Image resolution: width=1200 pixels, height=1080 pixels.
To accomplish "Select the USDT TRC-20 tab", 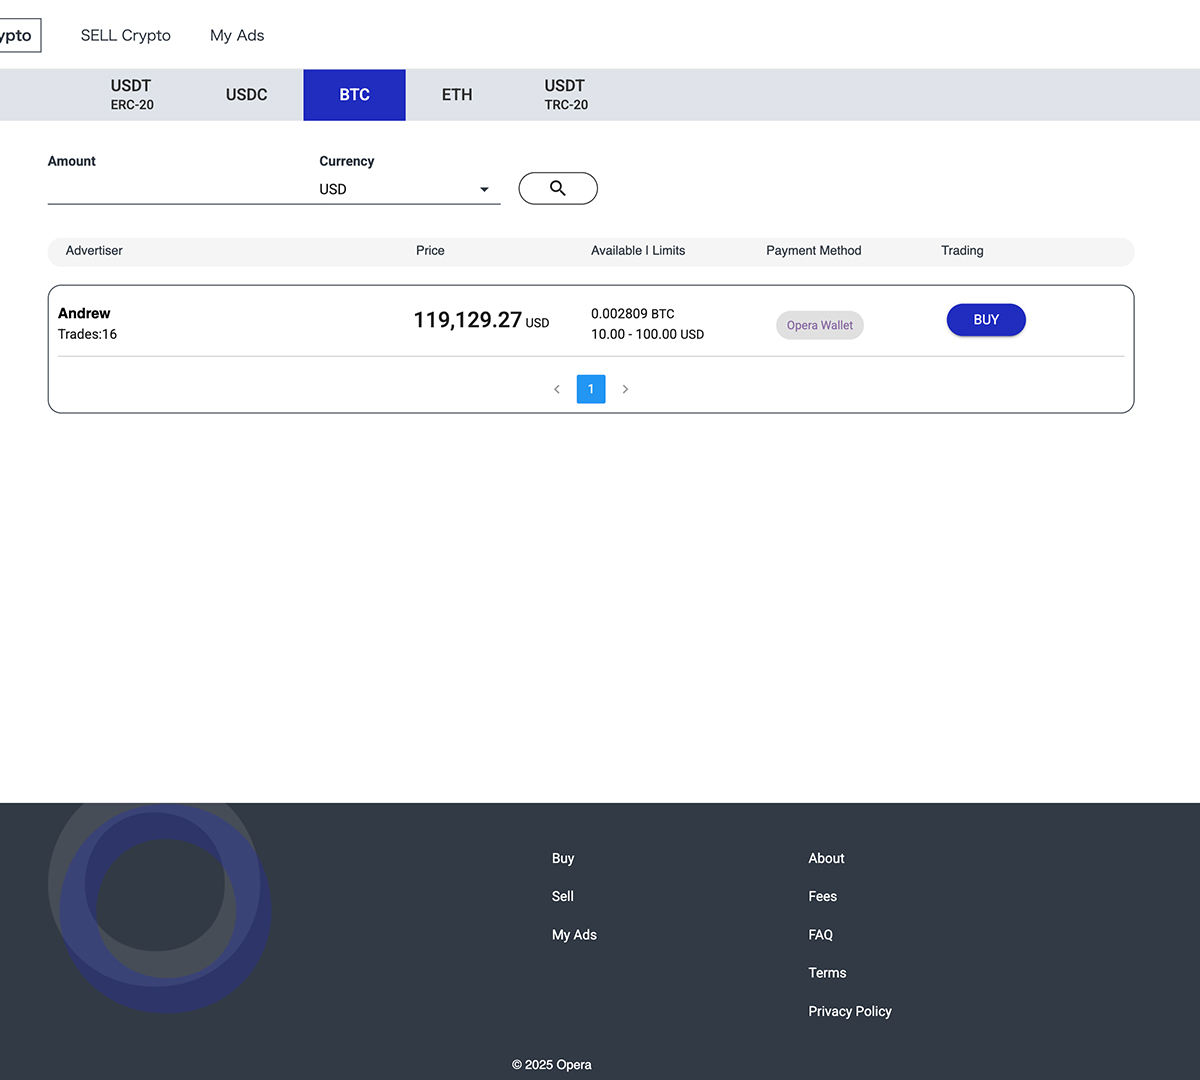I will (x=566, y=95).
